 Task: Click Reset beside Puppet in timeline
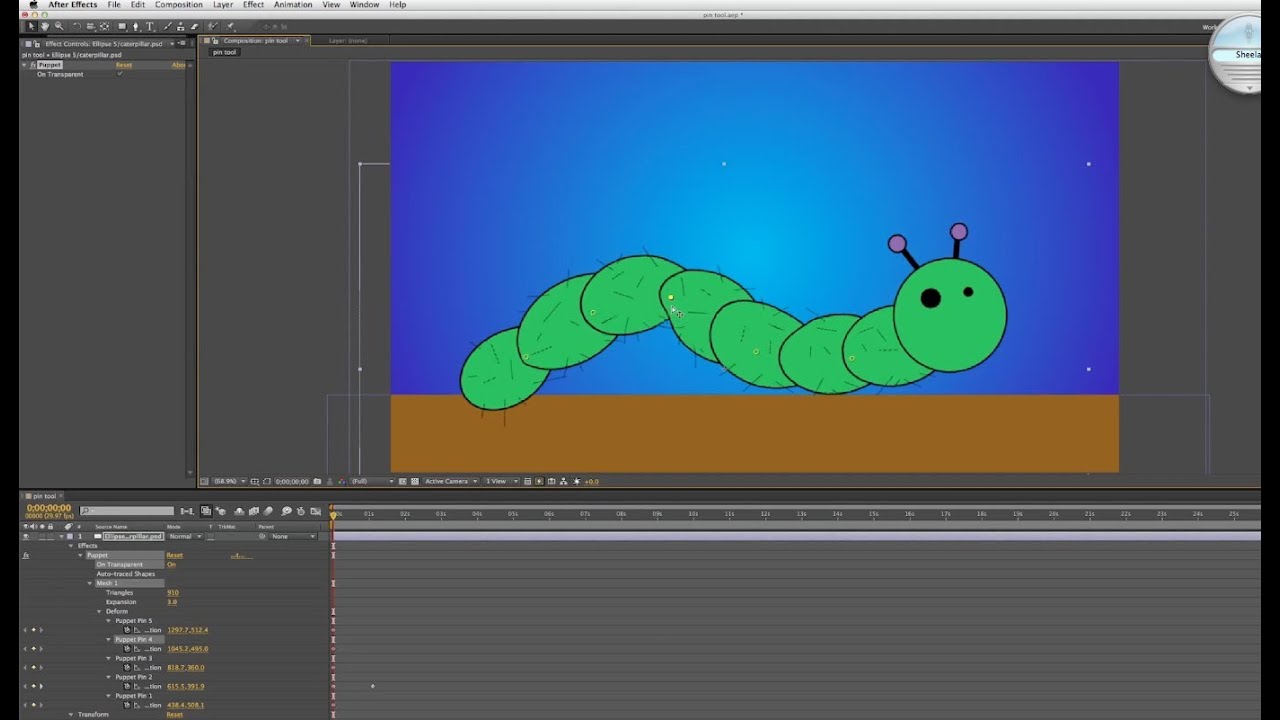(175, 555)
